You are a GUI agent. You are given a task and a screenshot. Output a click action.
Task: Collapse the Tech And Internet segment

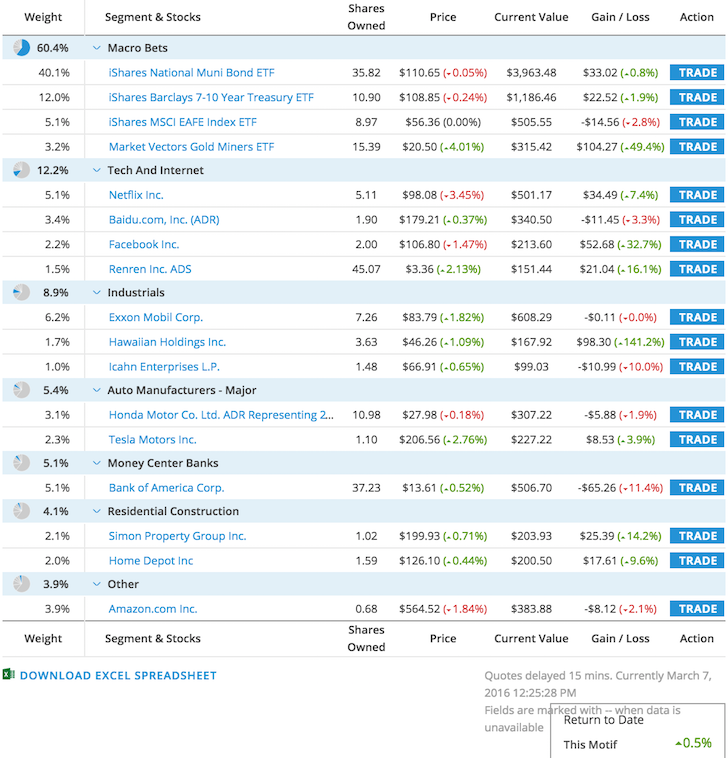pos(97,170)
